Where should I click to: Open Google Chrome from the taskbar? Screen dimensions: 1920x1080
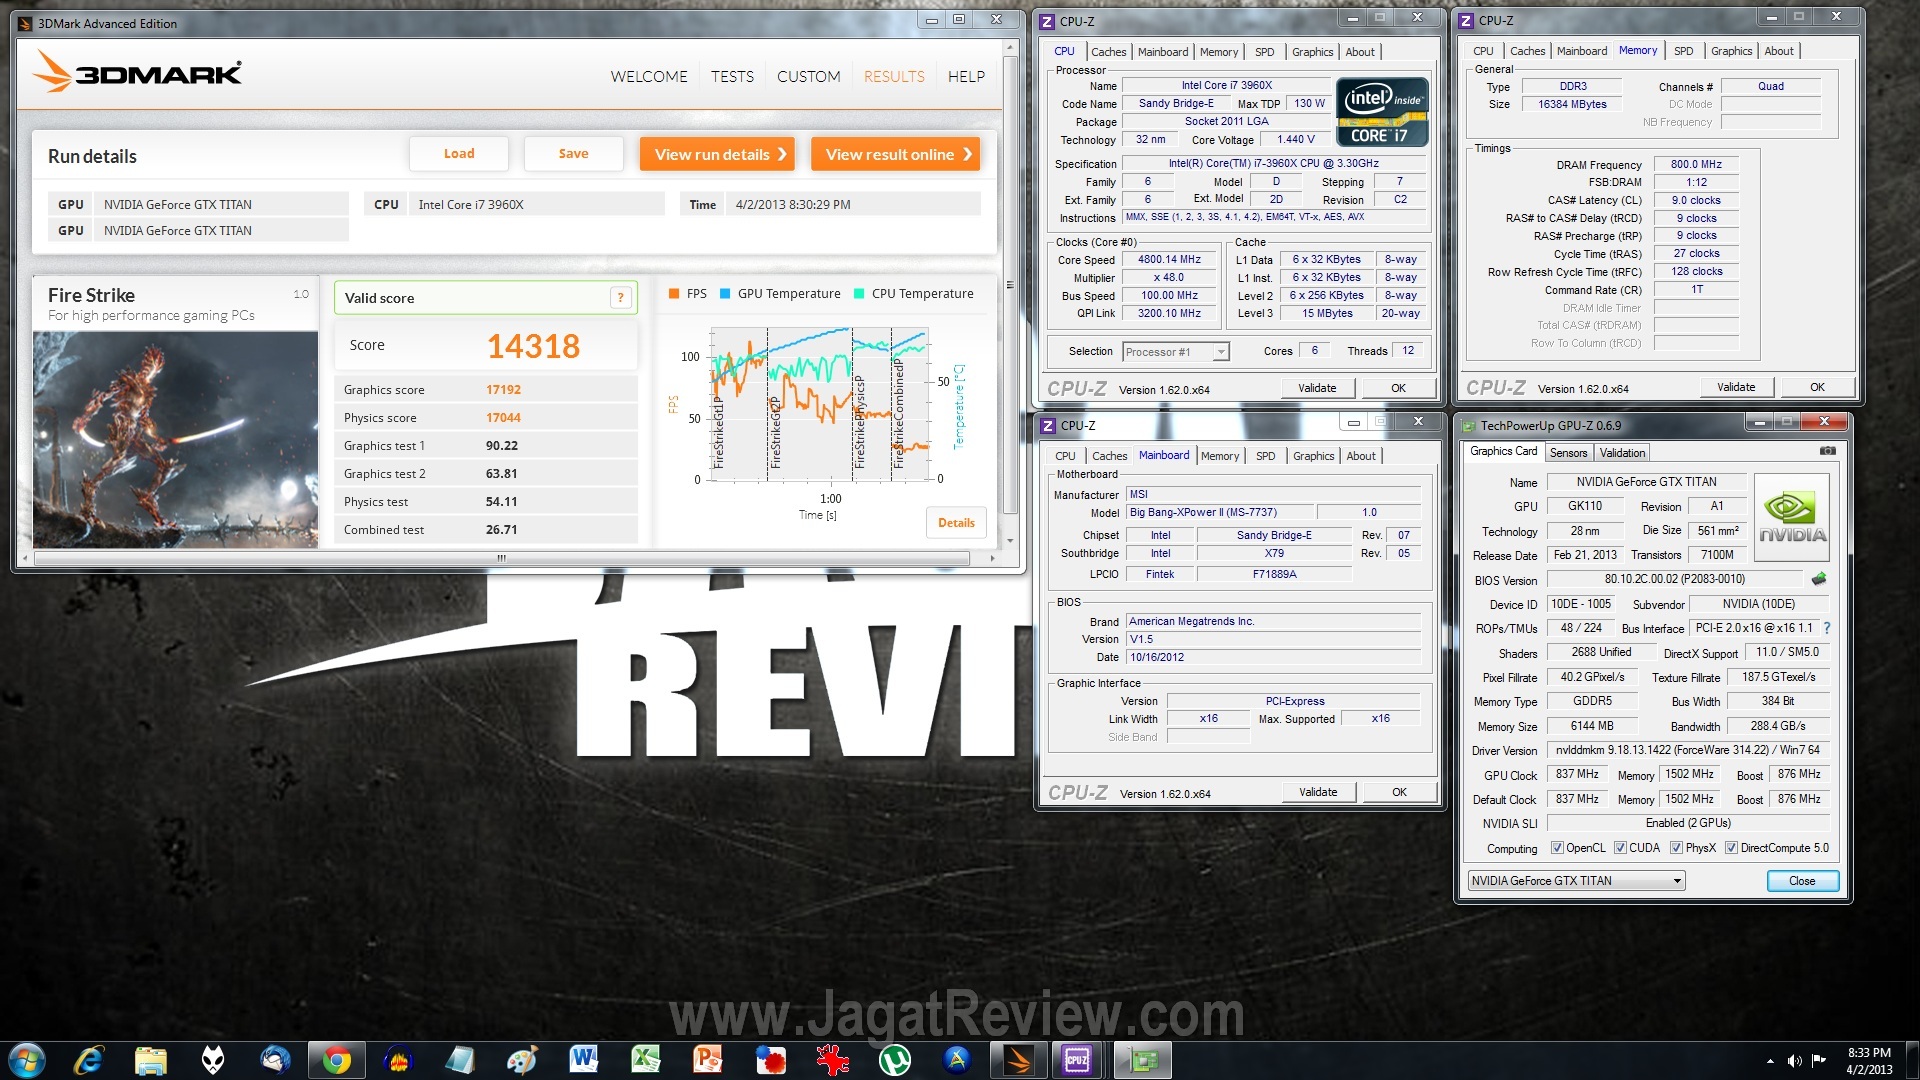(x=336, y=1060)
